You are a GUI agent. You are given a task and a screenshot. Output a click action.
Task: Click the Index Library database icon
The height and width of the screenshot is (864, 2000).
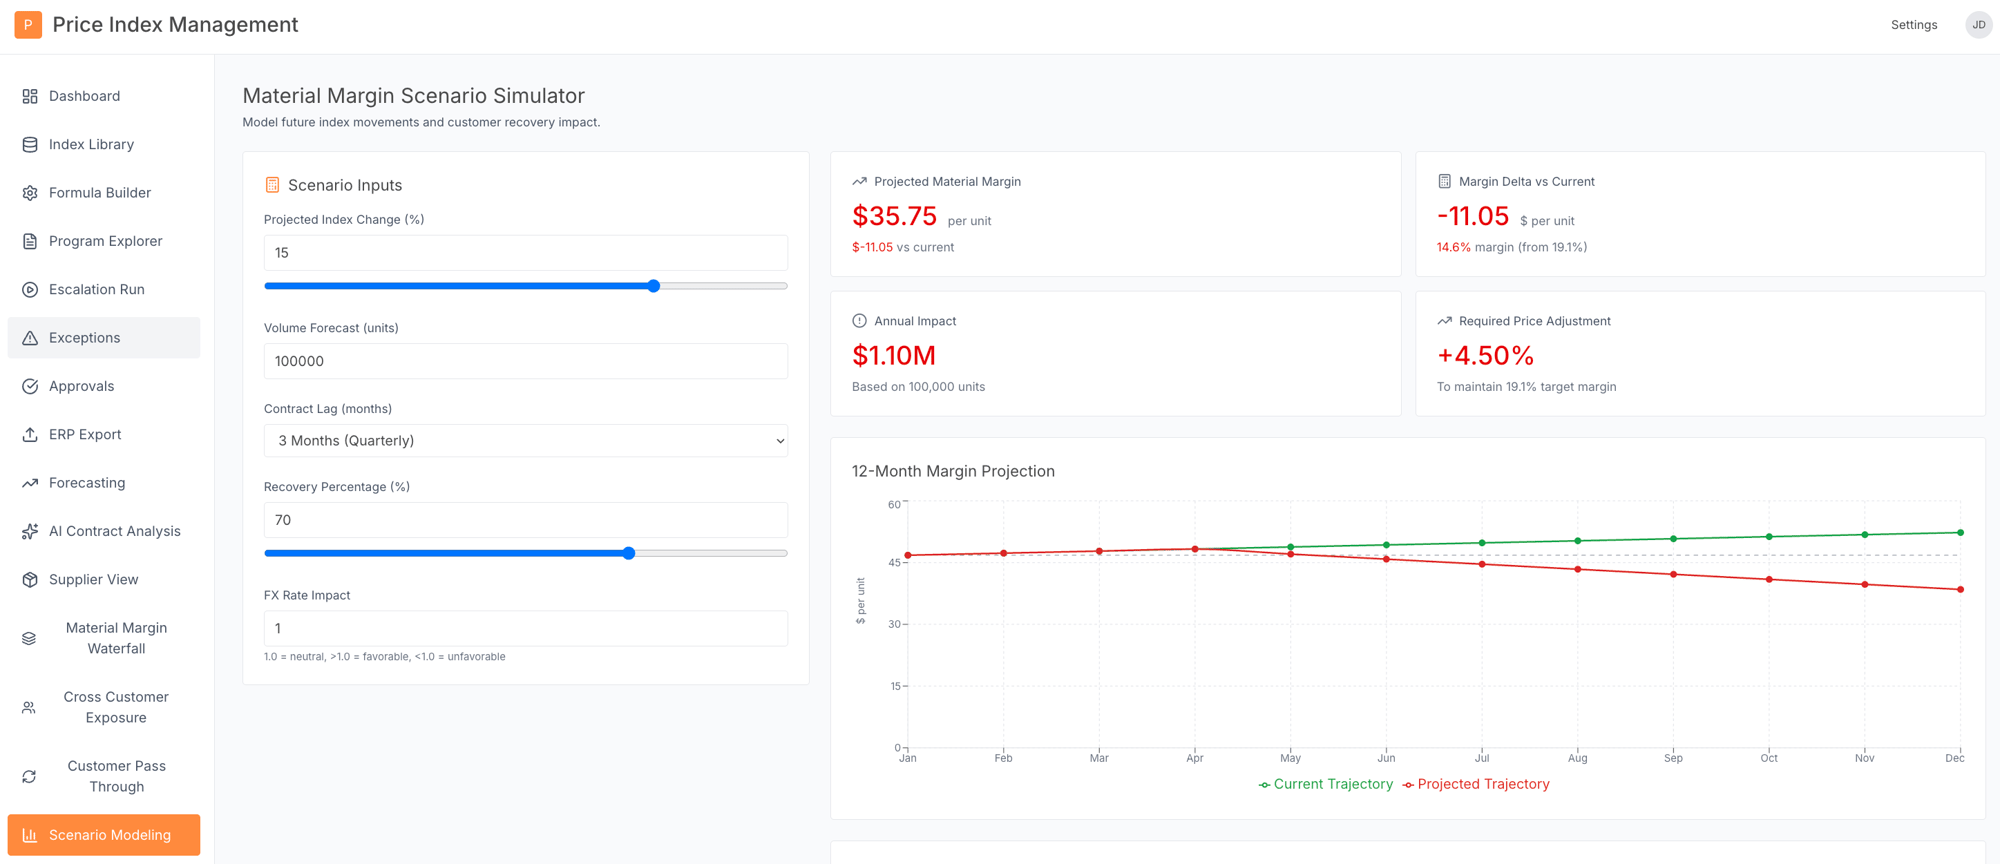tap(30, 145)
